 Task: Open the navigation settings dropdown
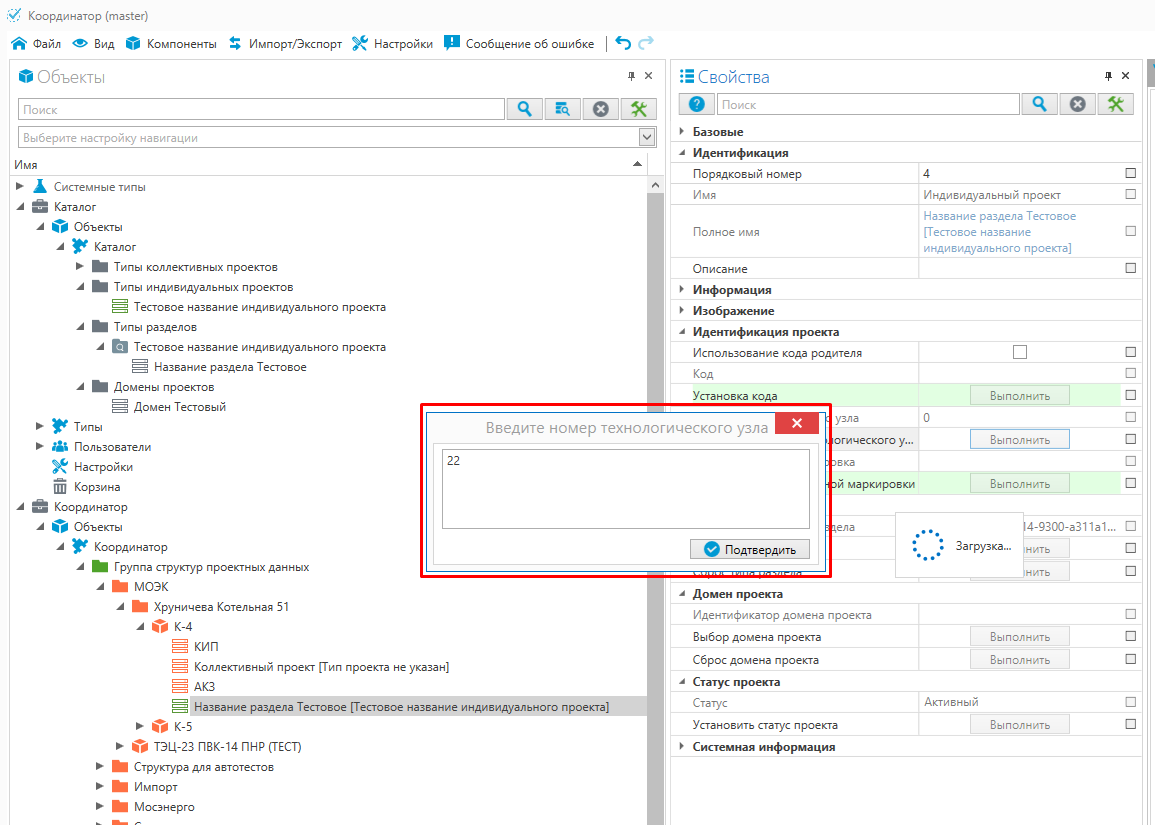646,138
